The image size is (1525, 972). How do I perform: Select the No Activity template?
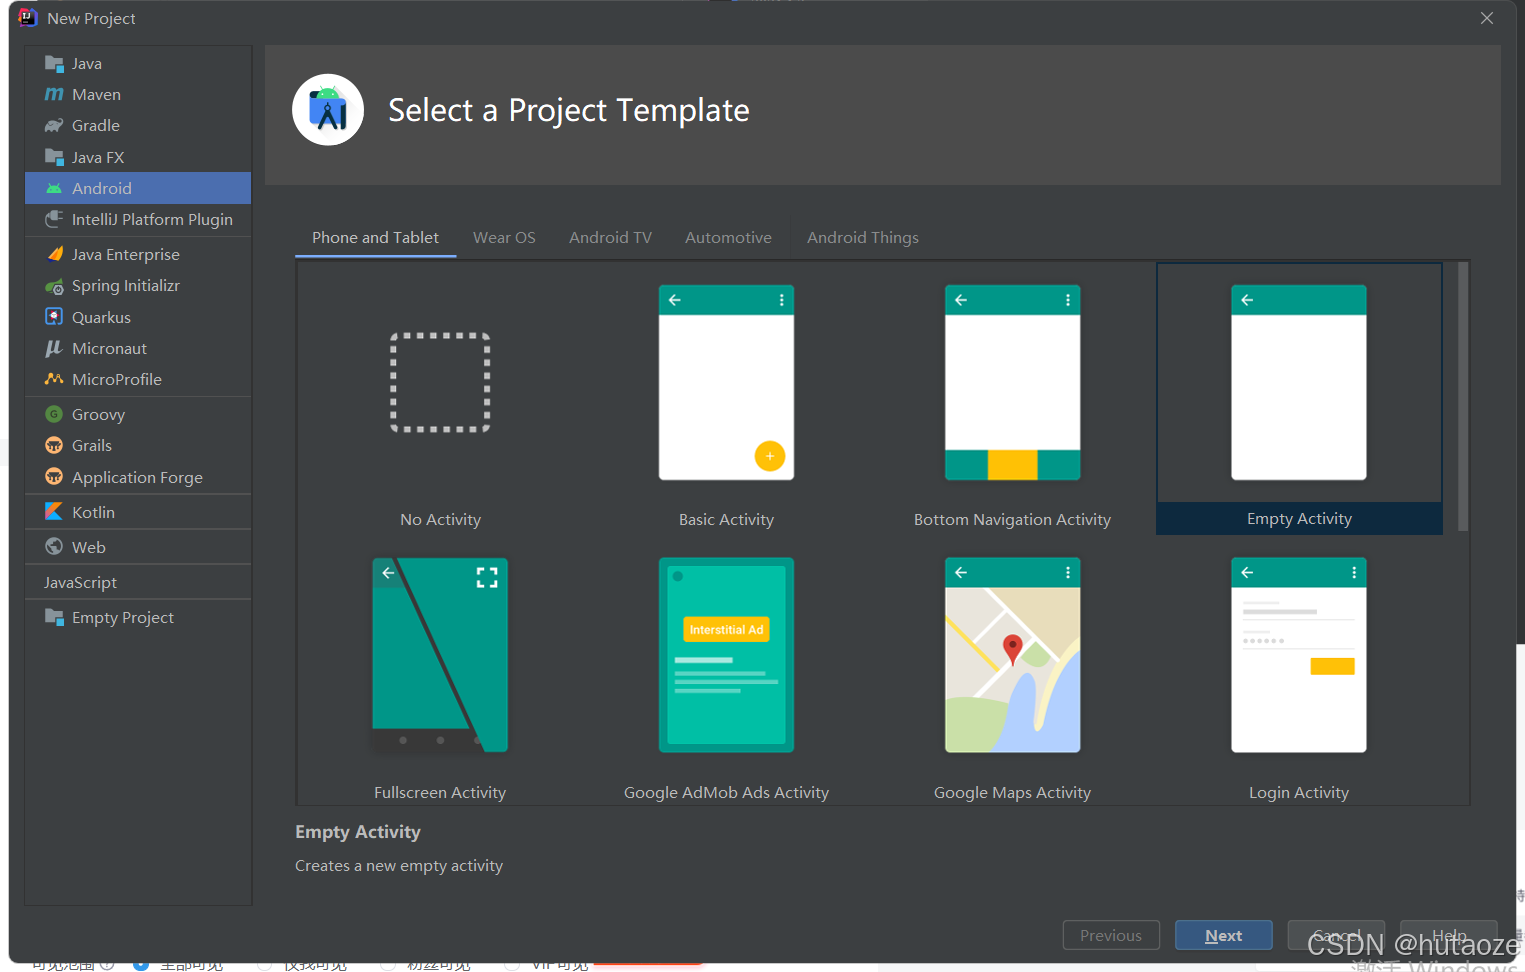(440, 399)
